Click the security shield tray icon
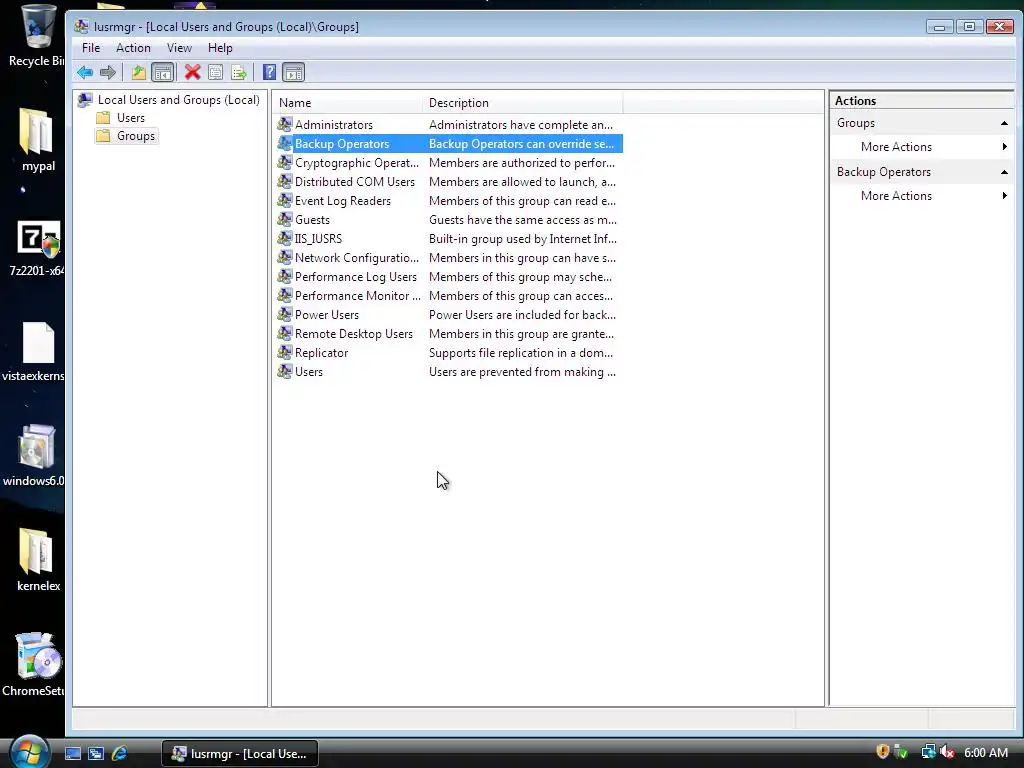Screen dimensions: 1024x768 882,752
